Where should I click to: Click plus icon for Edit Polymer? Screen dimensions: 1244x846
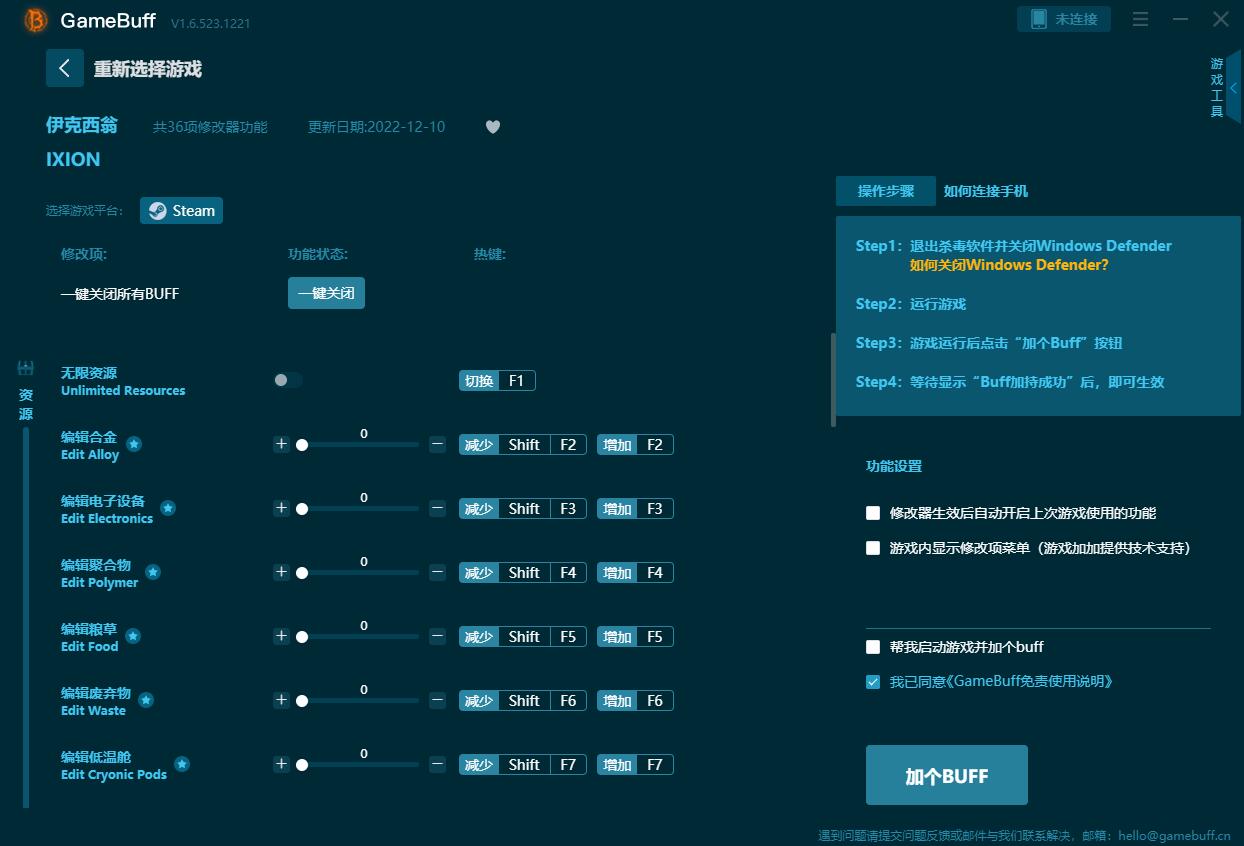(x=281, y=572)
